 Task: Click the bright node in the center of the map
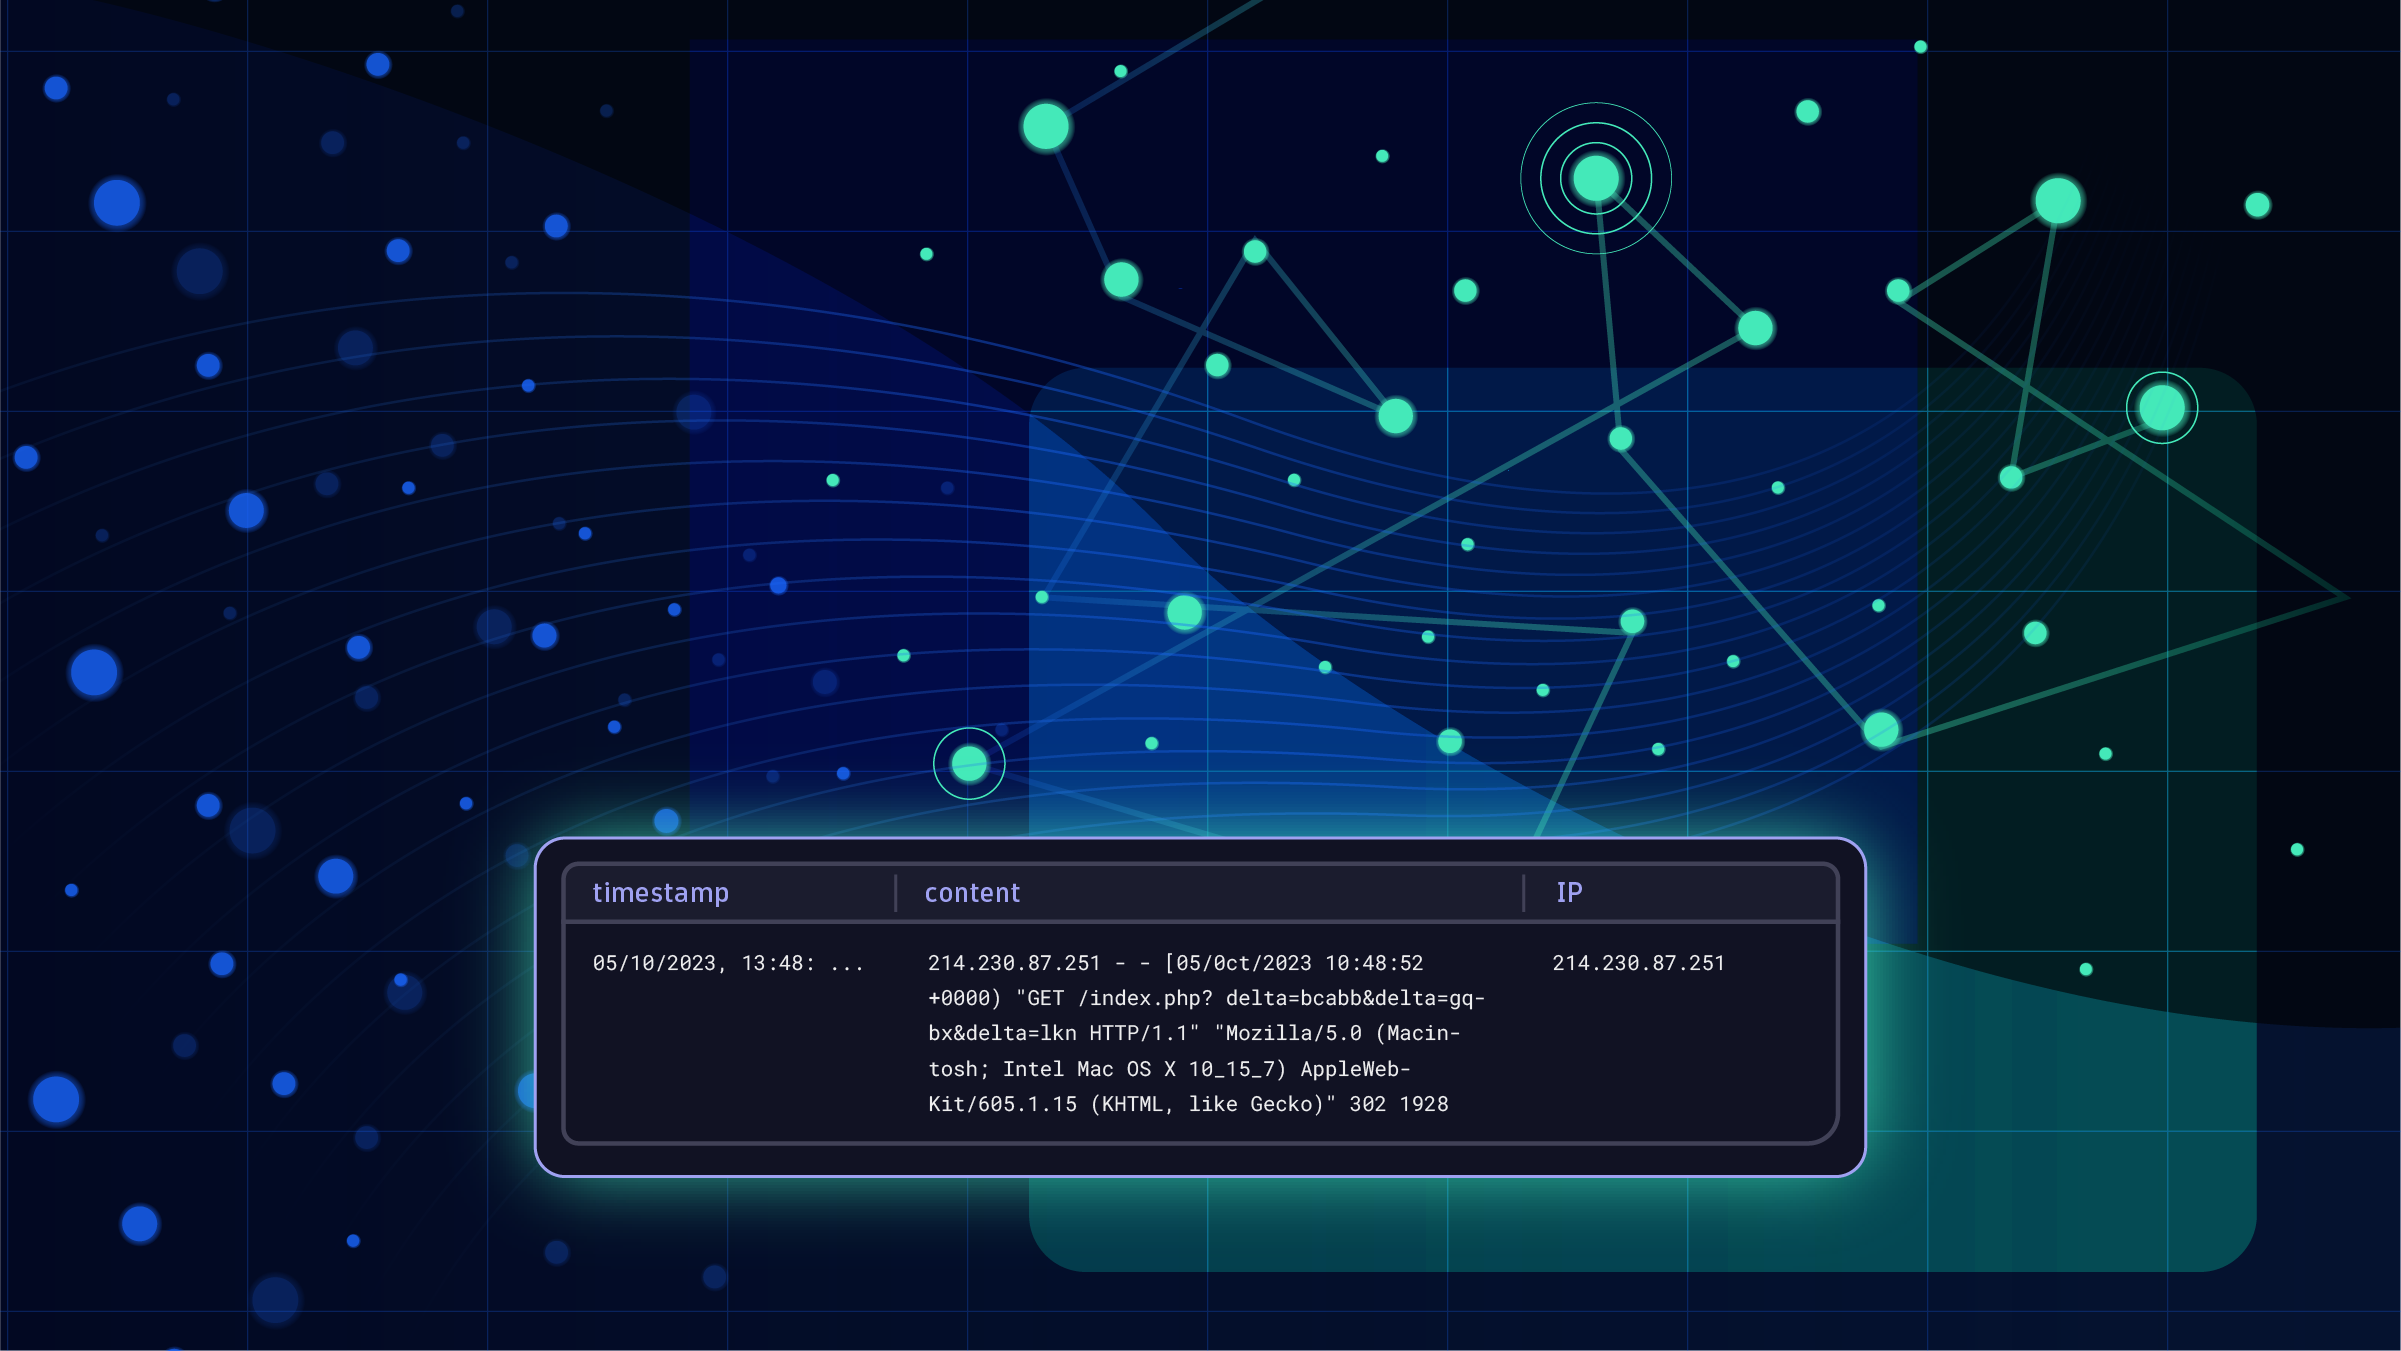(1185, 614)
